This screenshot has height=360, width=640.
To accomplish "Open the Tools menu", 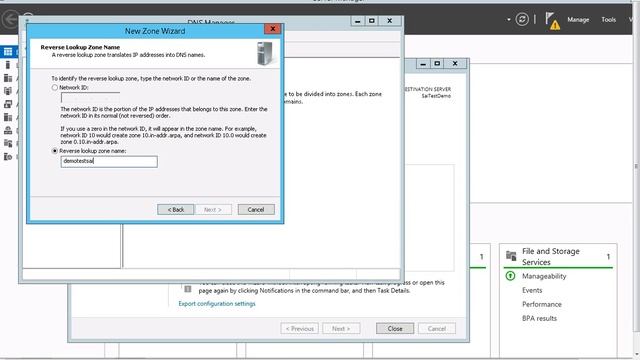I will point(608,20).
